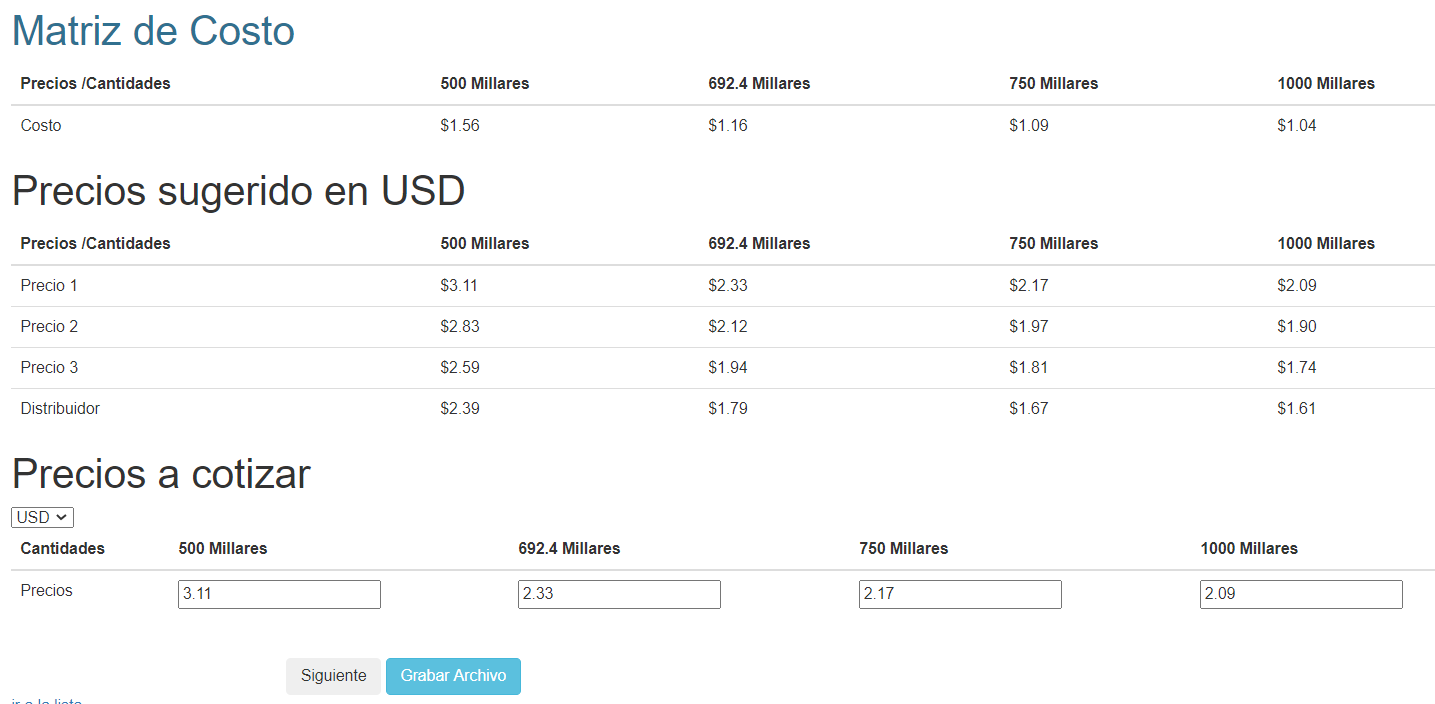Follow the 'ir a la lista' link
Screen dimensions: 1435x704
47,701
